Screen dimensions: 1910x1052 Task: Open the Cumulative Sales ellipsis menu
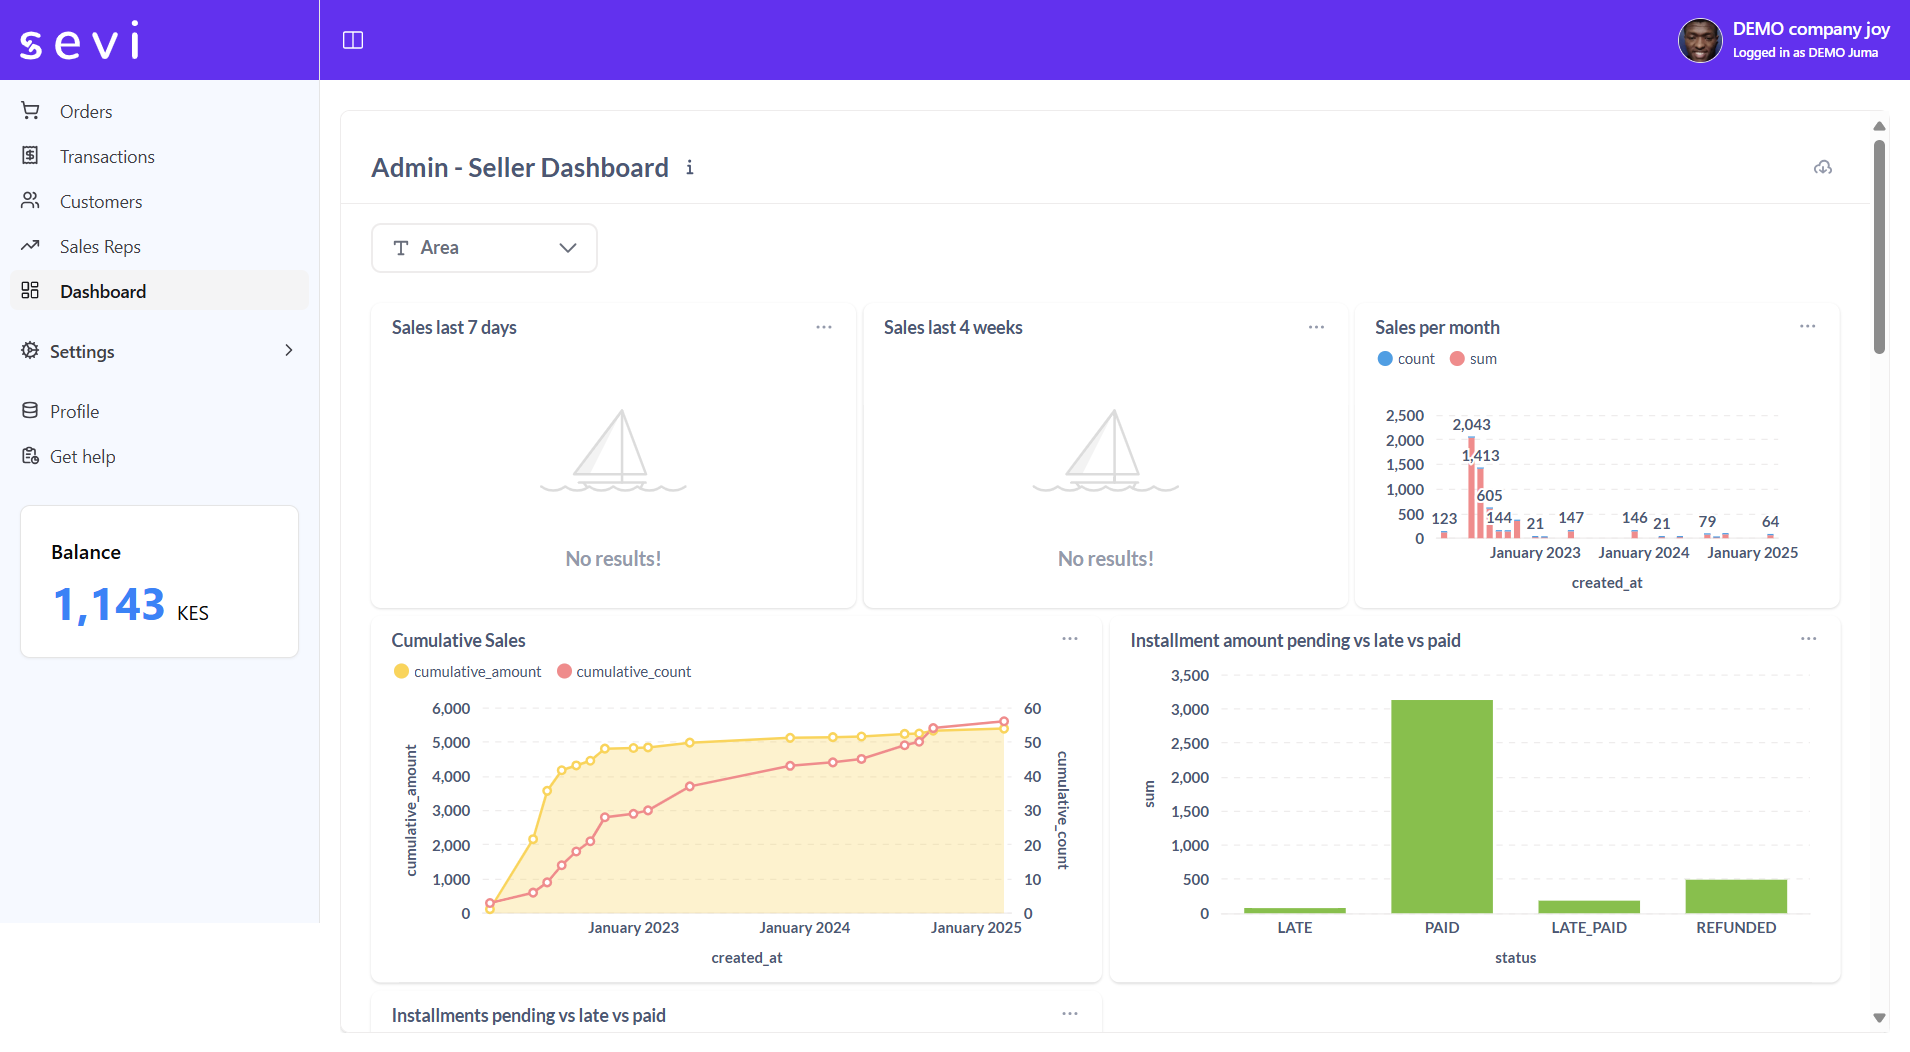[1069, 638]
